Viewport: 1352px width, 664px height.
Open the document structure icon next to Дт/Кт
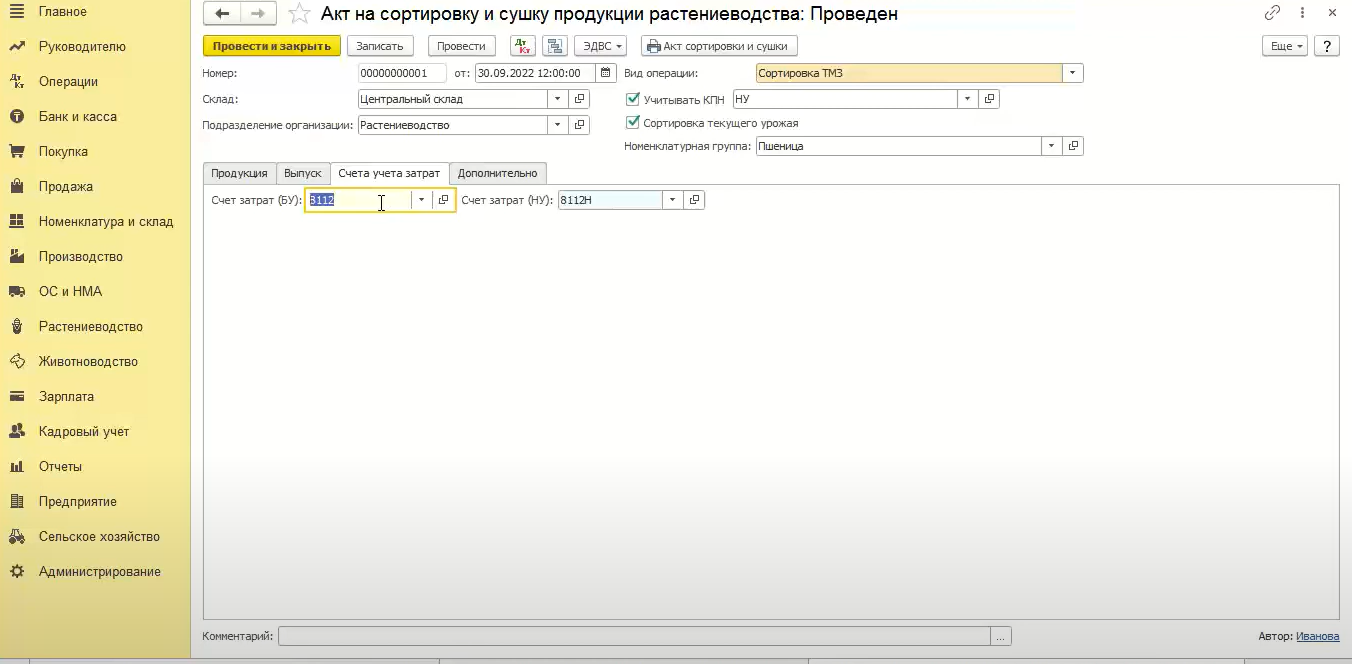pos(554,46)
